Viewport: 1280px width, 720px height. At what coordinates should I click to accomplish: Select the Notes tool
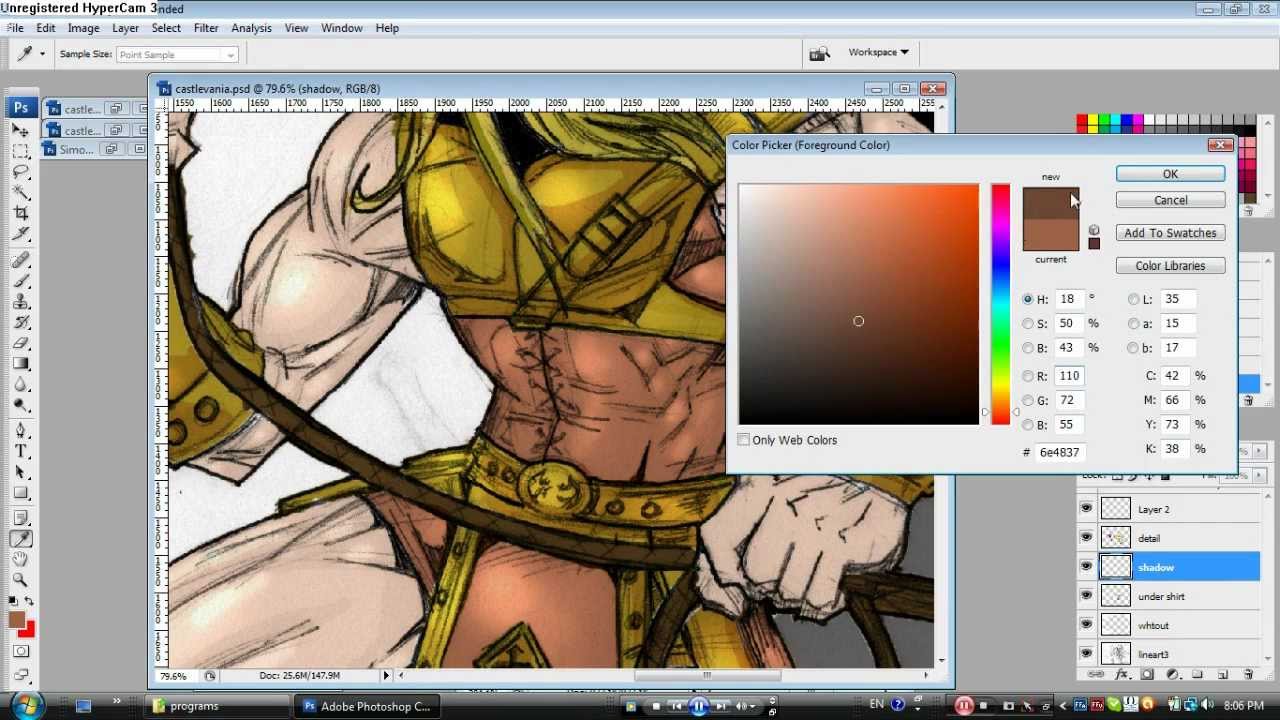click(x=21, y=518)
